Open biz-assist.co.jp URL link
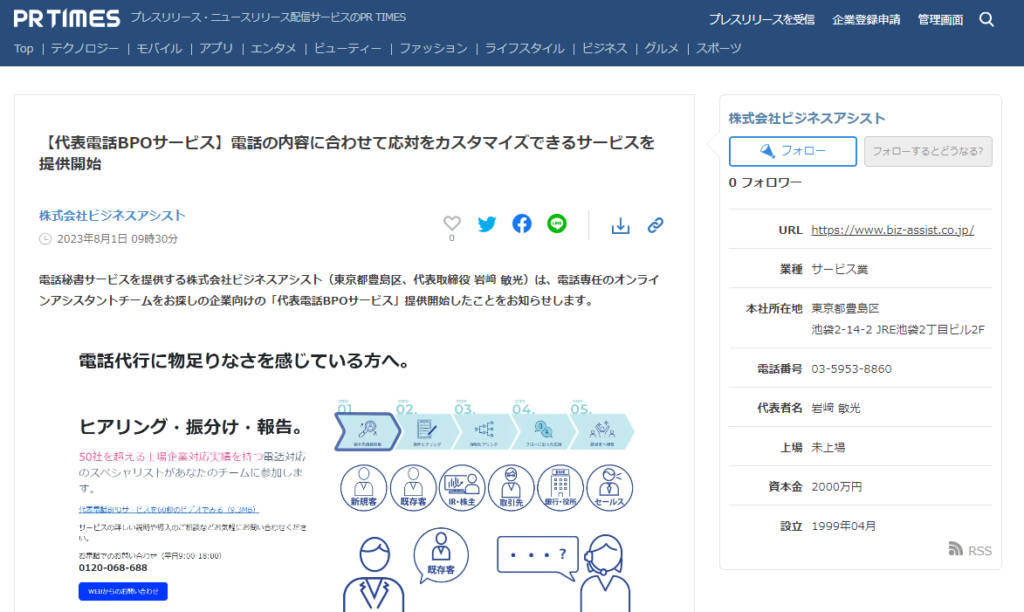 coord(892,230)
